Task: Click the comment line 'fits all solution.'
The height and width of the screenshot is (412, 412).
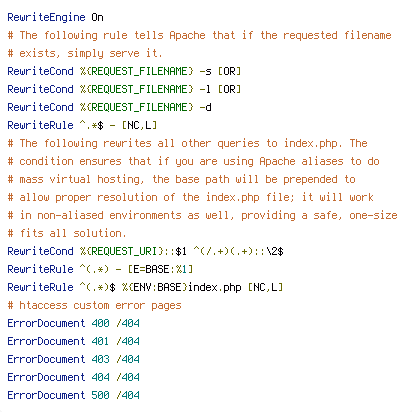Action: (67, 233)
